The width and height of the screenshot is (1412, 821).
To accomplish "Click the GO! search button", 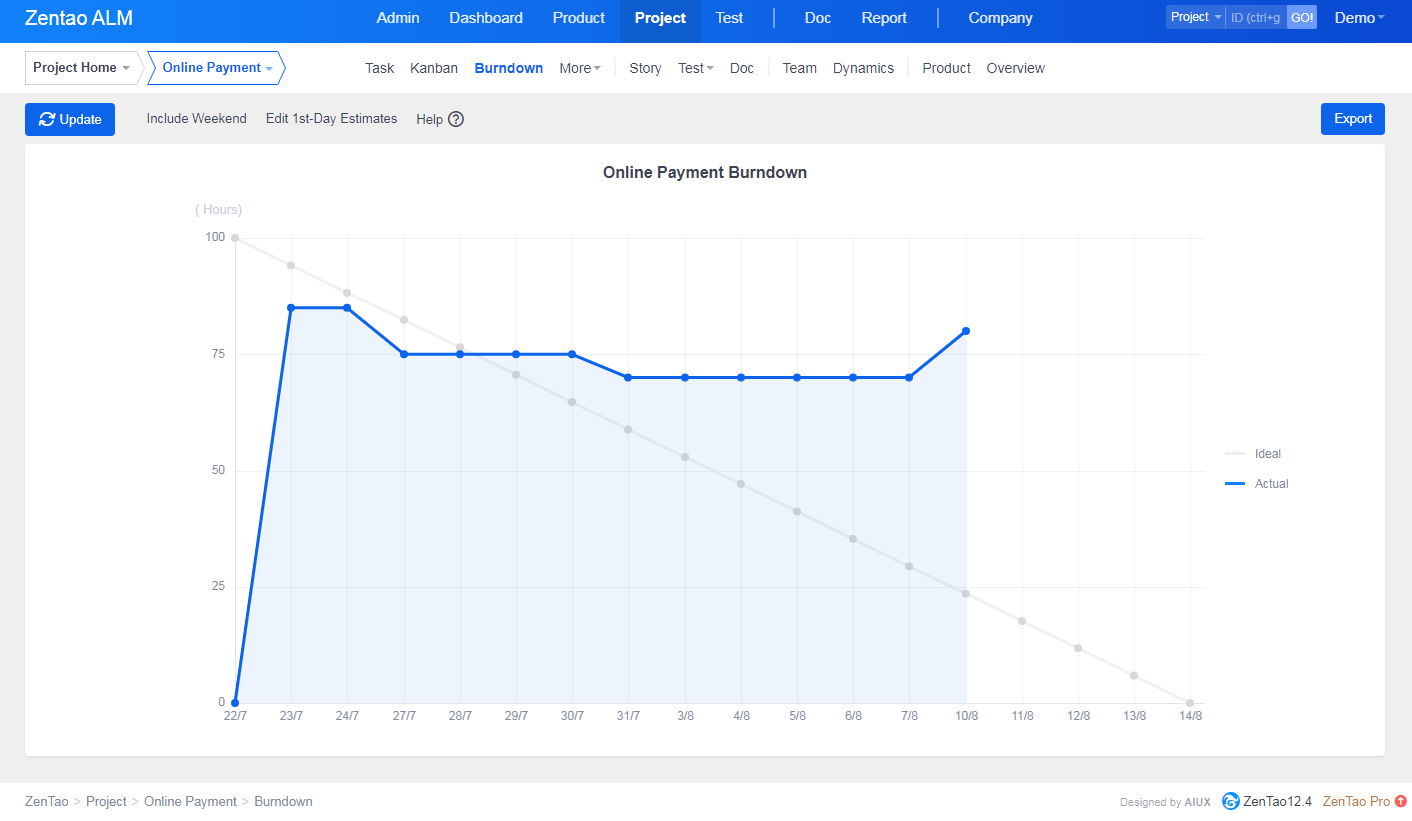I will [x=1301, y=17].
